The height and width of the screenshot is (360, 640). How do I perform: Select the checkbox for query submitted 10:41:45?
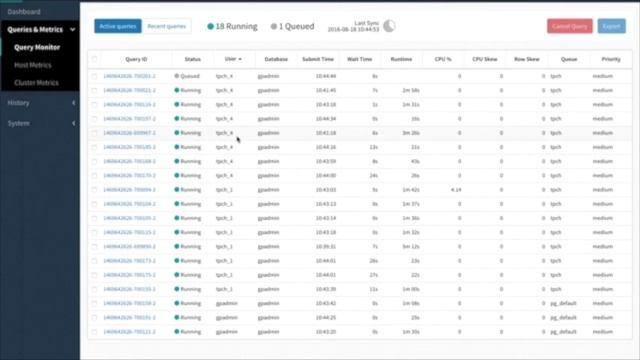94,90
